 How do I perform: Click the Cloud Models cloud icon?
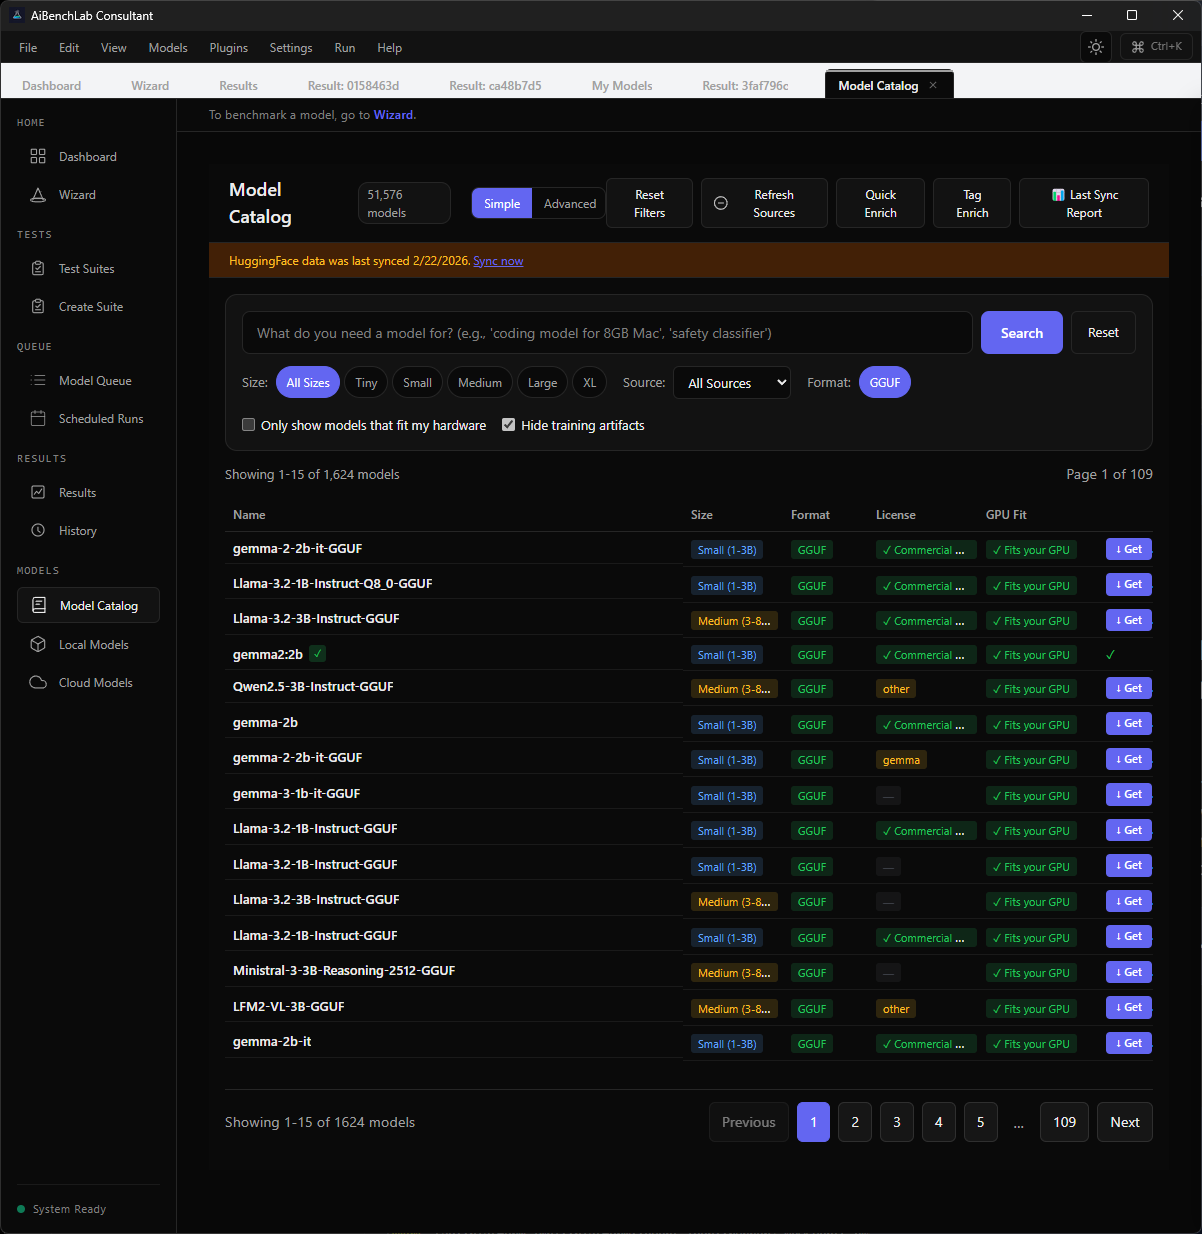38,683
